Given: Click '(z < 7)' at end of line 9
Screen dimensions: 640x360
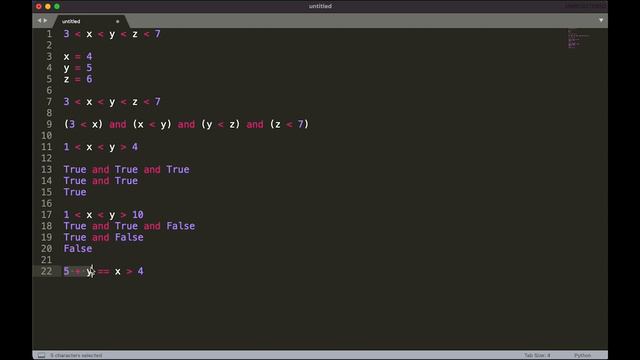Looking at the screenshot, I should click(x=289, y=124).
